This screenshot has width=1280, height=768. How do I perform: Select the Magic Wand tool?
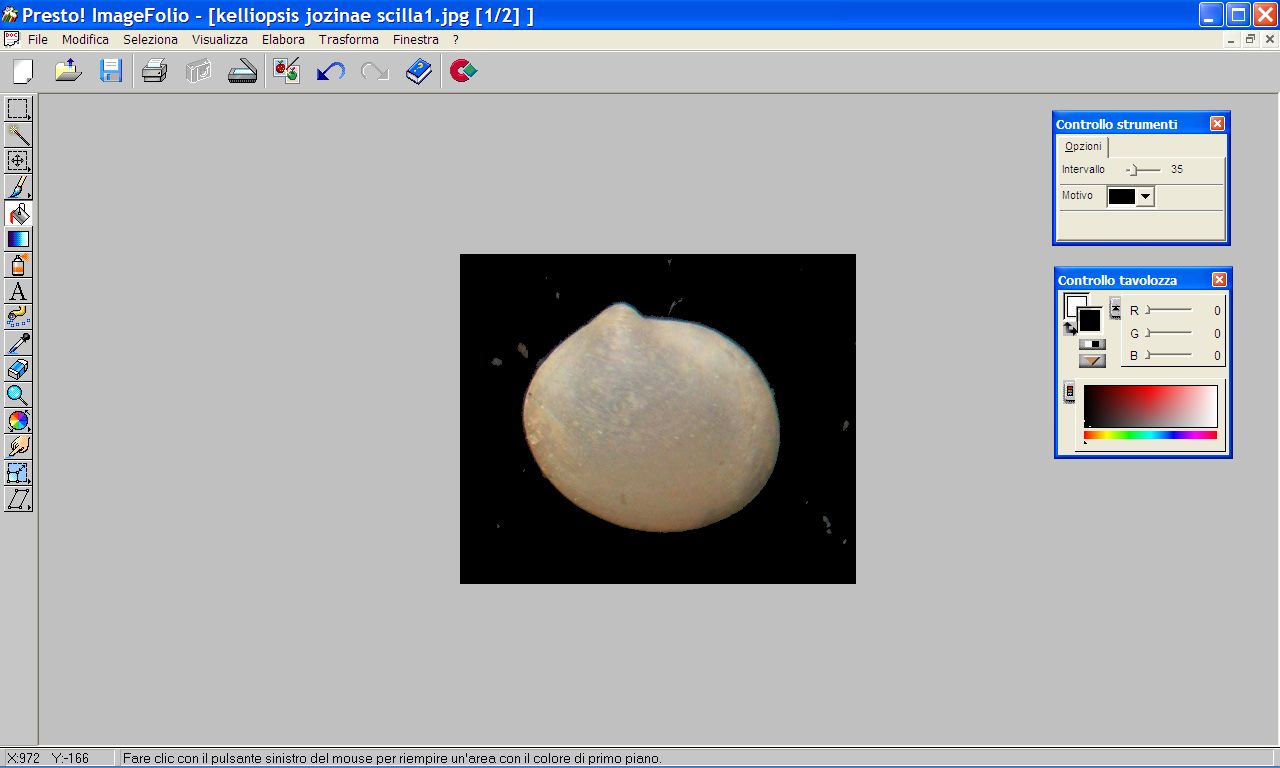click(x=18, y=135)
